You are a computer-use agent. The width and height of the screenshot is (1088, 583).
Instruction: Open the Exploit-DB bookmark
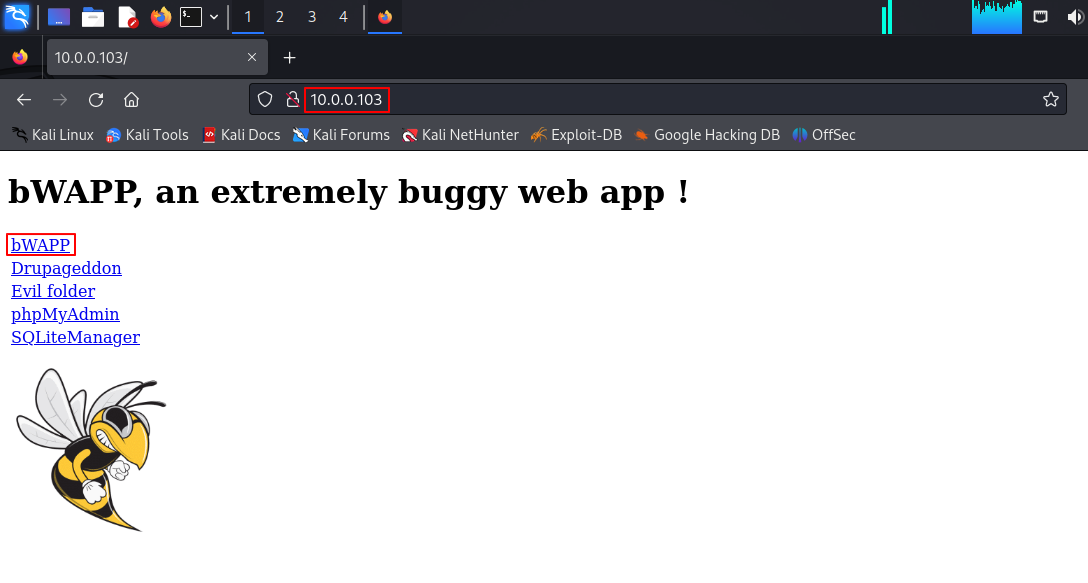(576, 135)
